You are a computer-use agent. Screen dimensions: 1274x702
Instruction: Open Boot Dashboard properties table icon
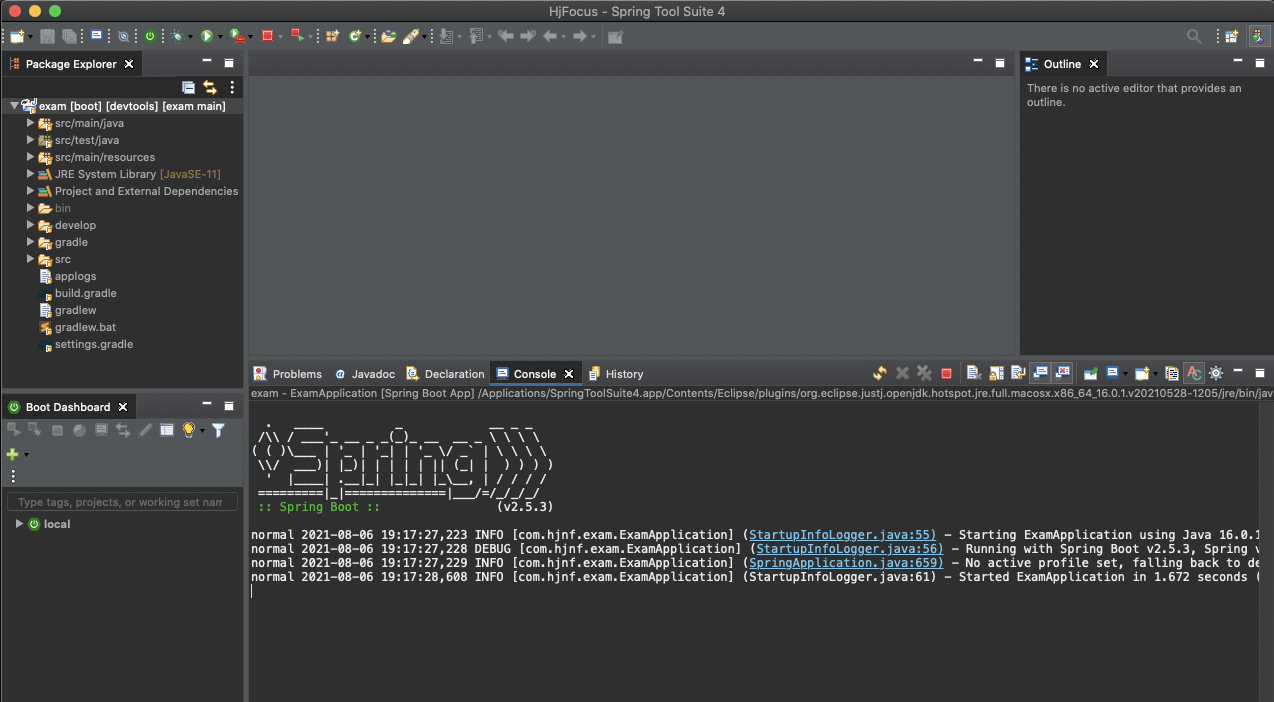(167, 430)
